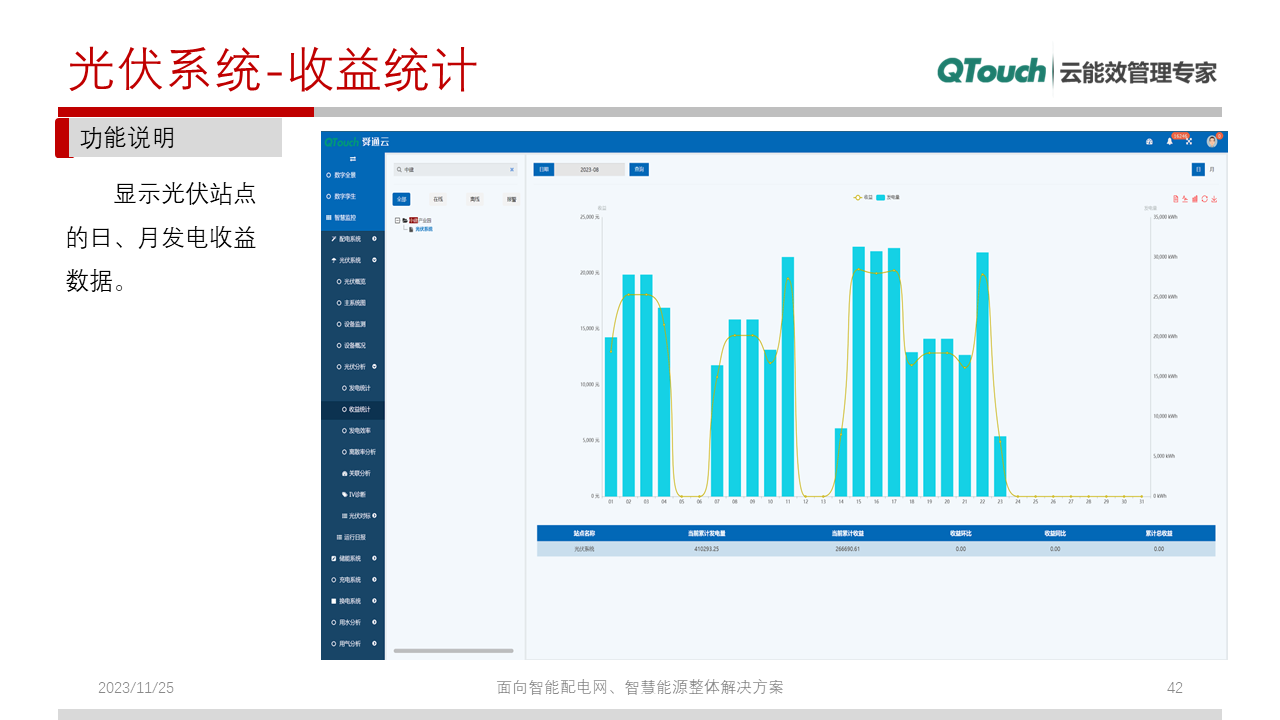Hide the 收益 line via its legend marker
This screenshot has width=1280, height=720.
point(857,197)
